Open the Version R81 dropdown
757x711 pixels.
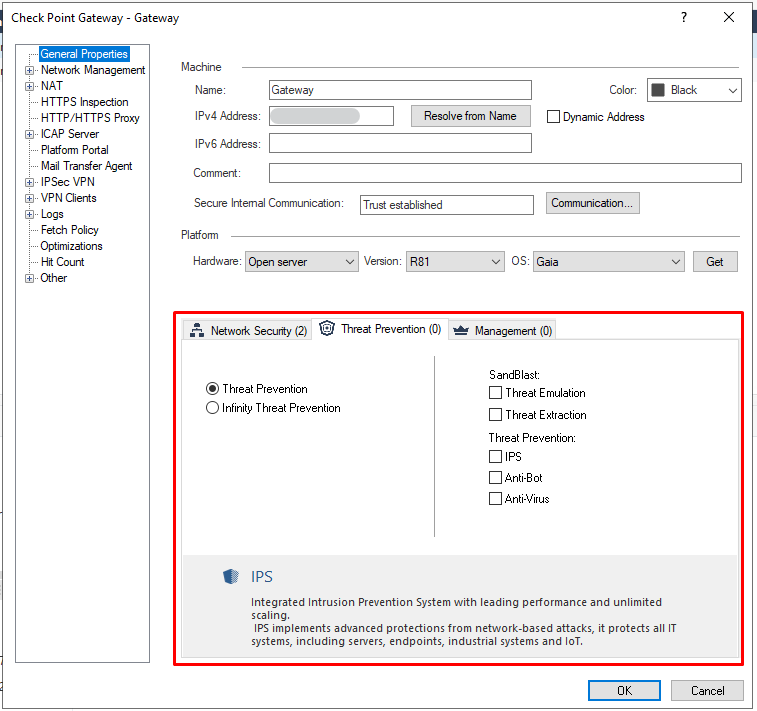(454, 262)
